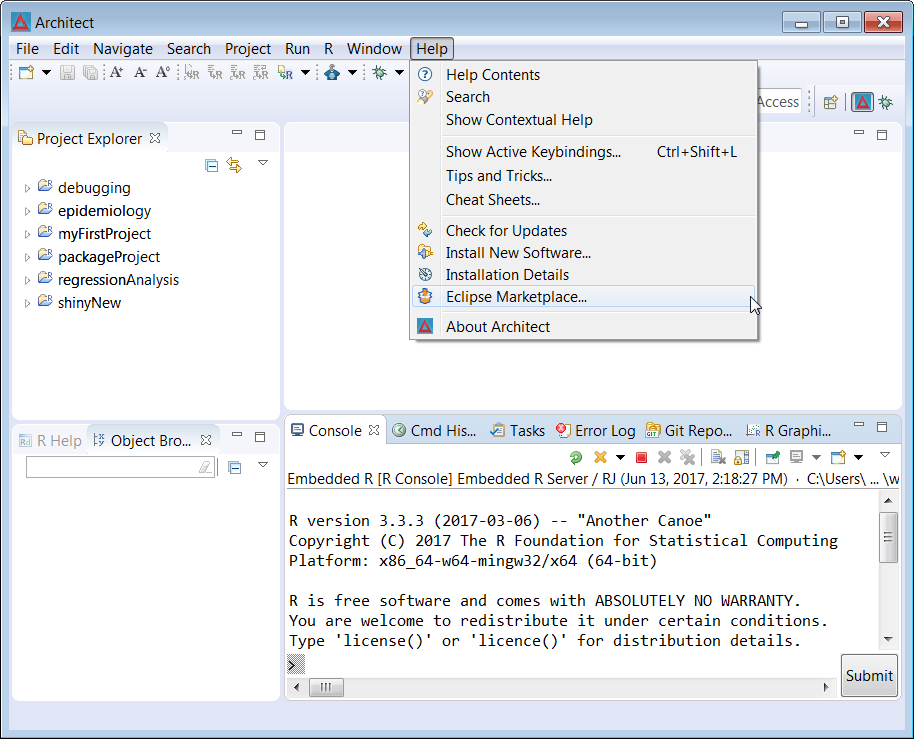
Task: Expand the shinyNew project
Action: tap(27, 303)
